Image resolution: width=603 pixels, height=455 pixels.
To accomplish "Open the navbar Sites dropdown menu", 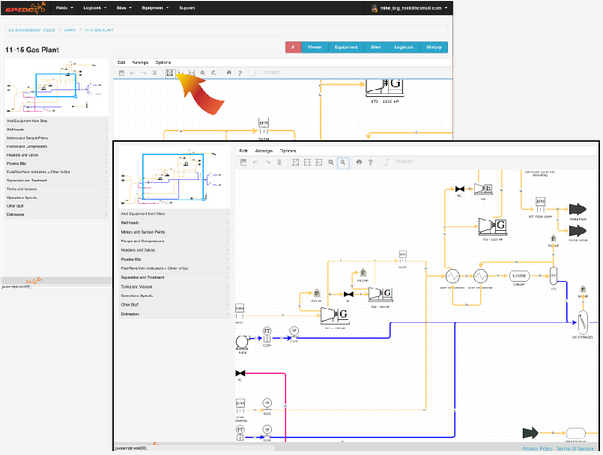I will point(124,8).
